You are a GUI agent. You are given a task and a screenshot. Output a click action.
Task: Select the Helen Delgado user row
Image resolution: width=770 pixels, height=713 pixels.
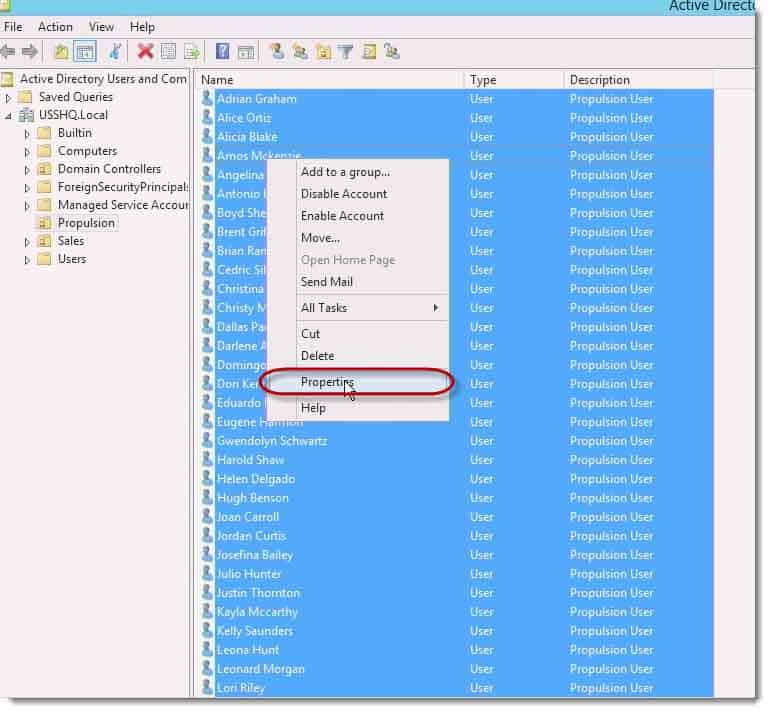457,479
